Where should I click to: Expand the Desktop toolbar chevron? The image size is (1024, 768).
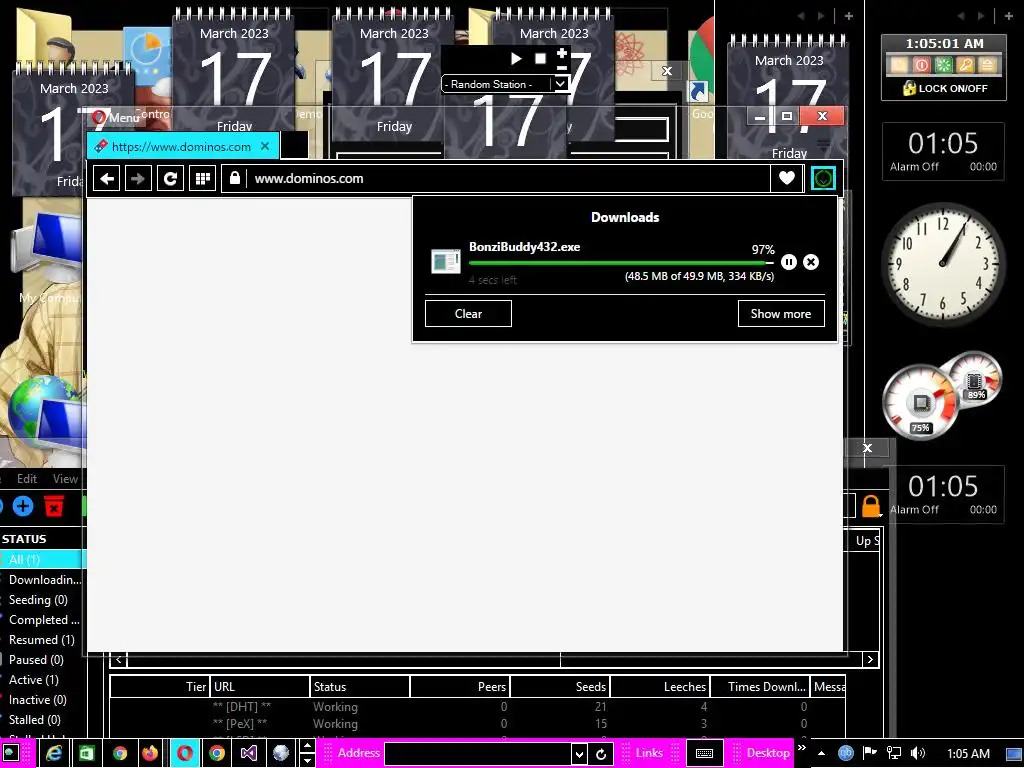(802, 748)
